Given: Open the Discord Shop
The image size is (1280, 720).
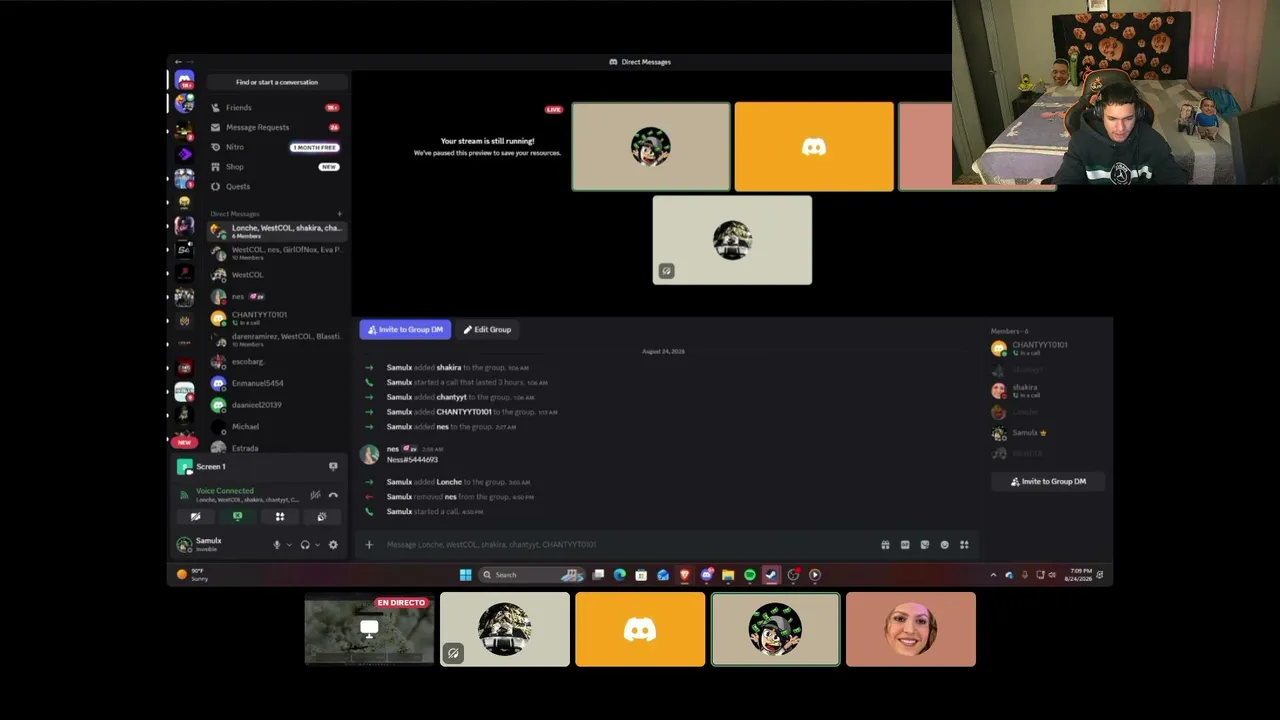Looking at the screenshot, I should coord(277,167).
